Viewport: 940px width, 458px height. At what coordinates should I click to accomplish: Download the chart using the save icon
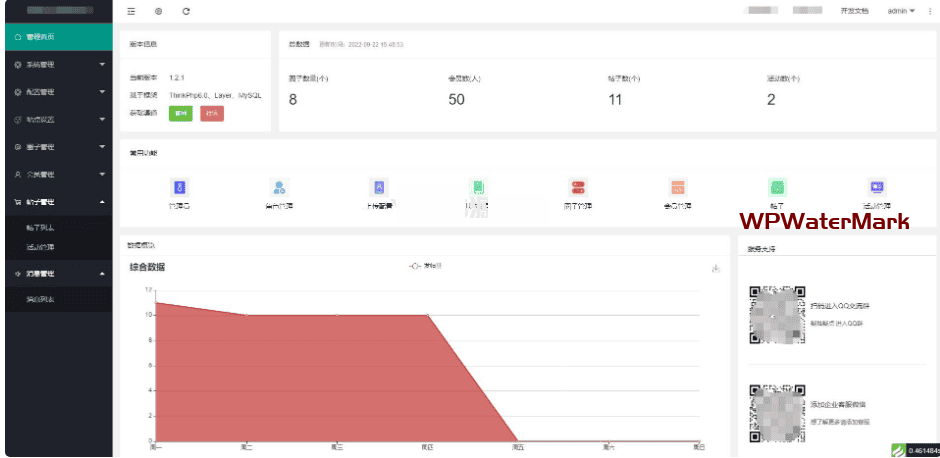click(716, 268)
